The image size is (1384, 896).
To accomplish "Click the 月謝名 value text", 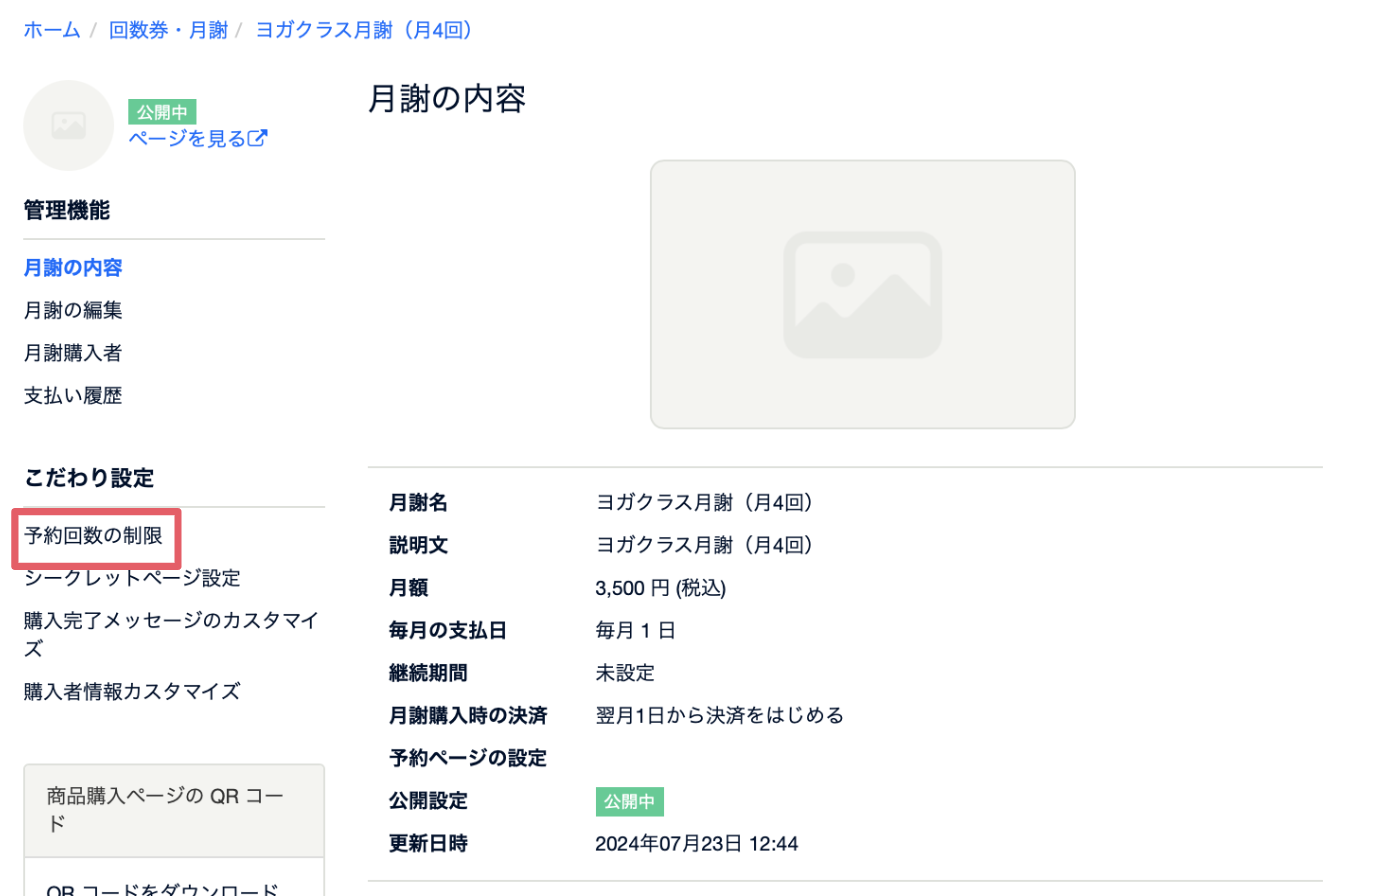I will click(704, 503).
